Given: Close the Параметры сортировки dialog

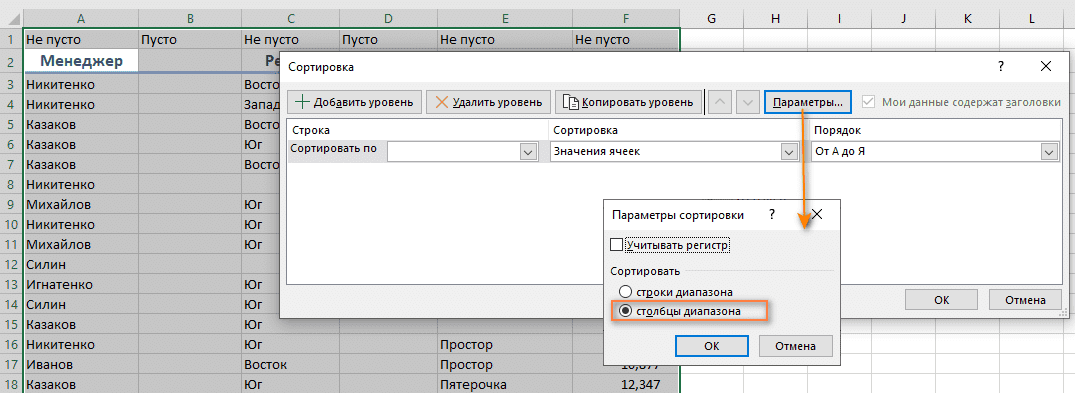Looking at the screenshot, I should 817,215.
